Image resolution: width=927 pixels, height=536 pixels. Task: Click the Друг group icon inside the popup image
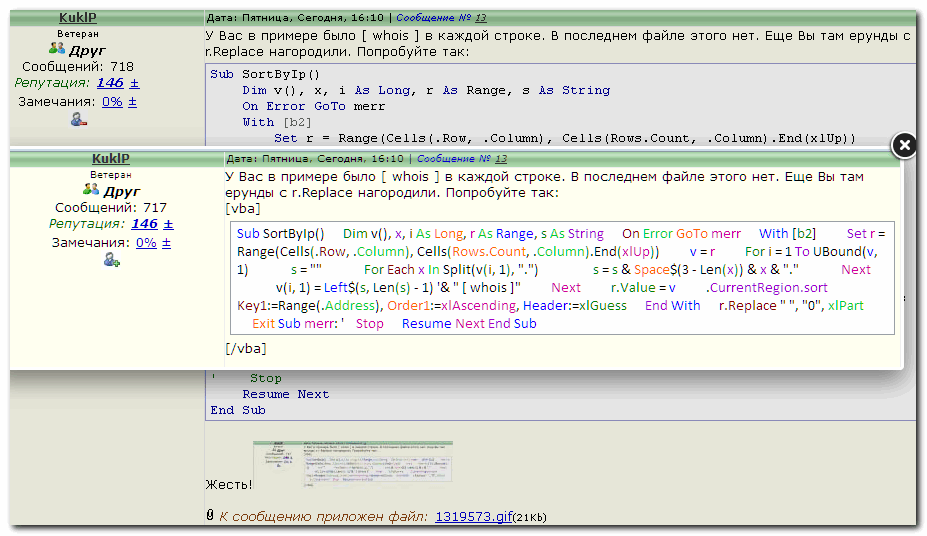pos(90,189)
